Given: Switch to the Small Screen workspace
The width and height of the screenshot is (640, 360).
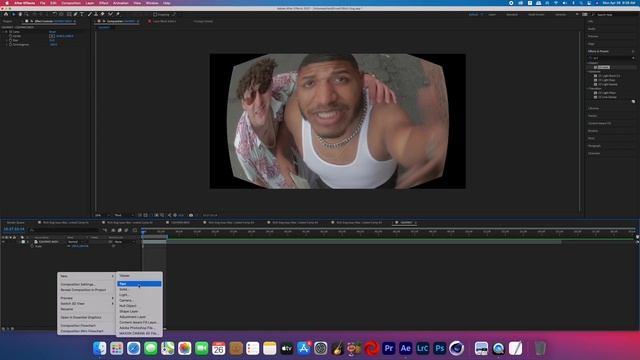Looking at the screenshot, I should coord(536,14).
